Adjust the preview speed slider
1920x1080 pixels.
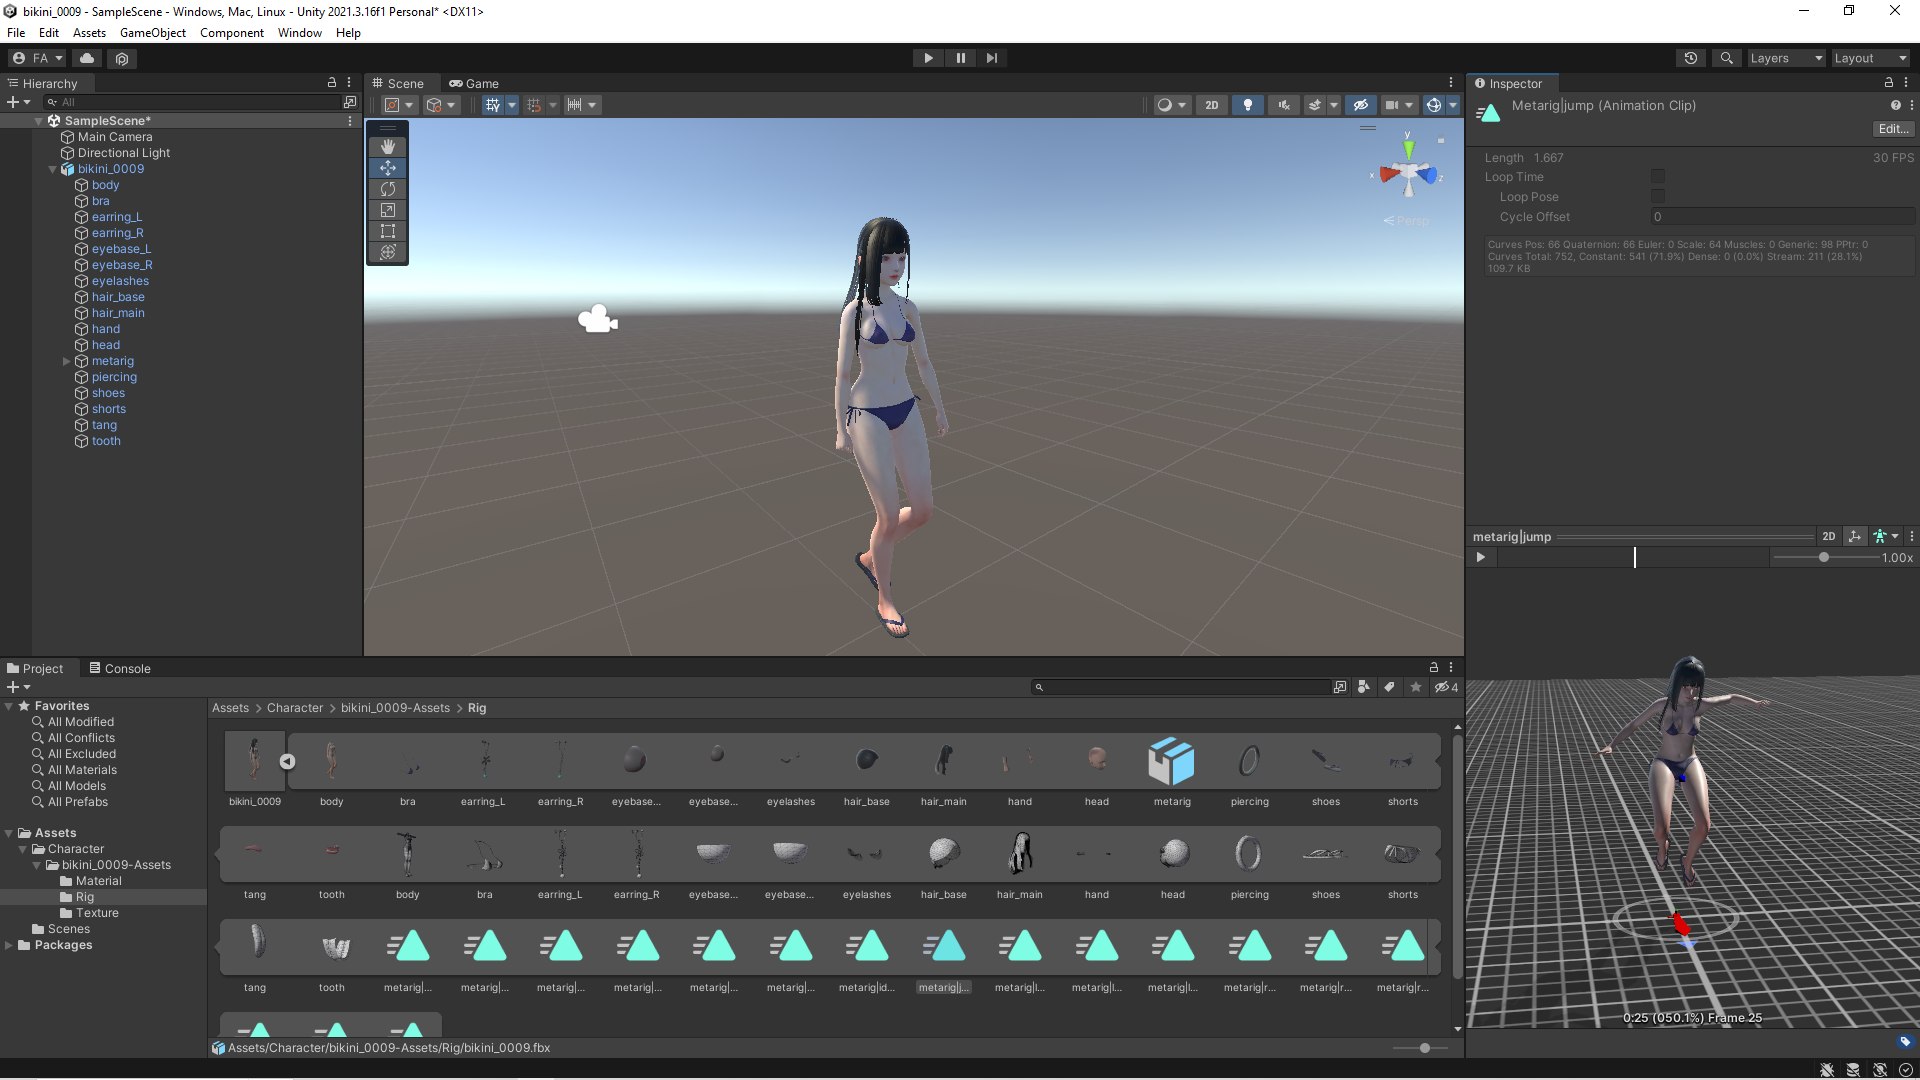(x=1823, y=558)
